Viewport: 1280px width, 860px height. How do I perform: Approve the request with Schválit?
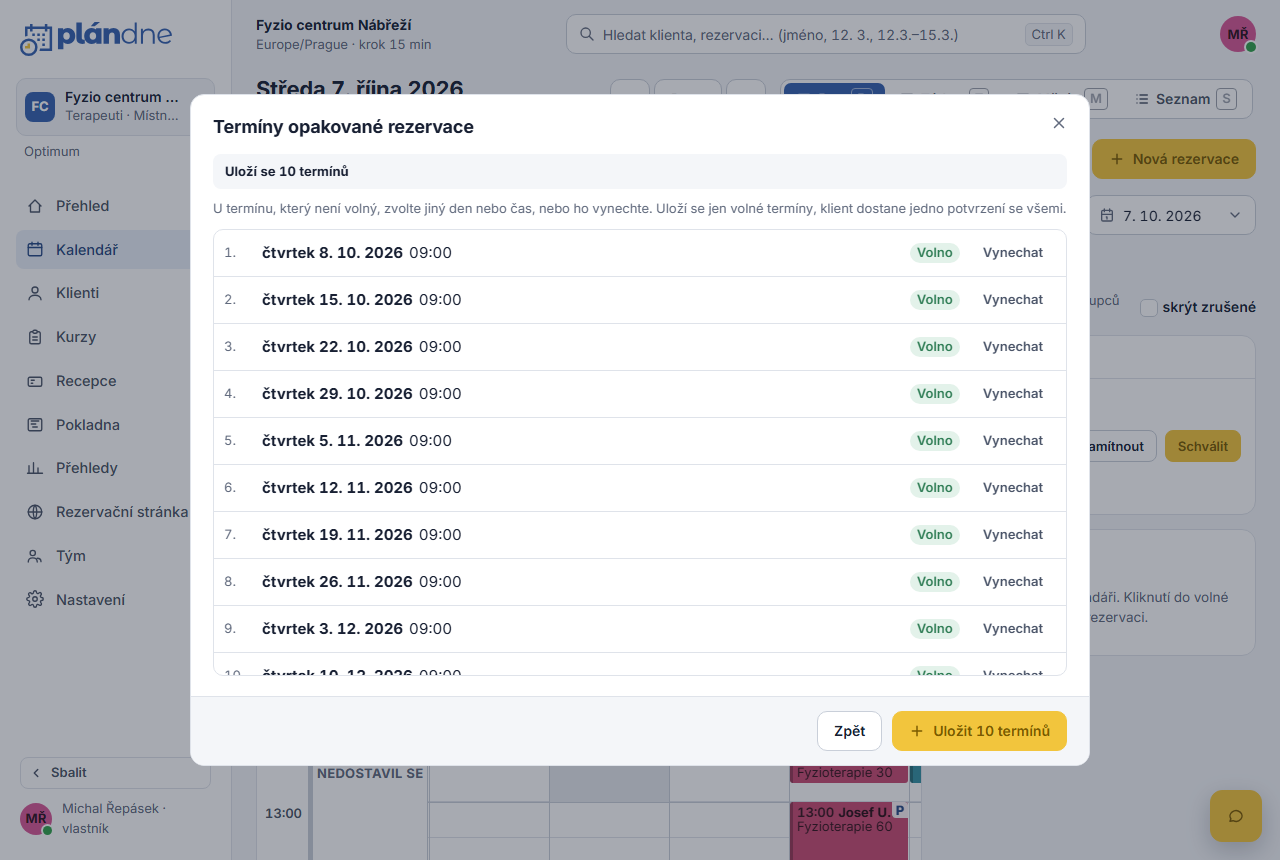(x=1203, y=446)
